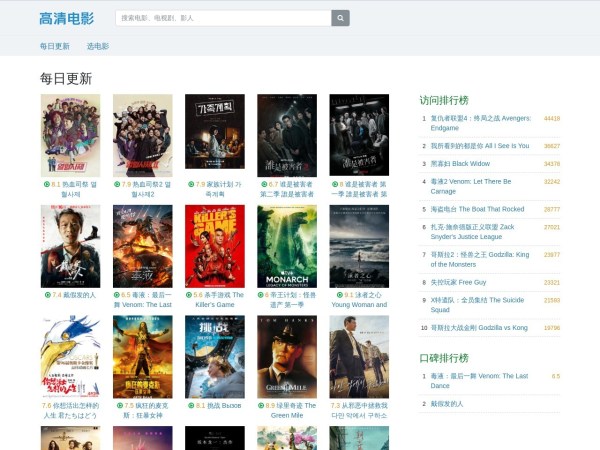Click the search movies input field

click(223, 18)
